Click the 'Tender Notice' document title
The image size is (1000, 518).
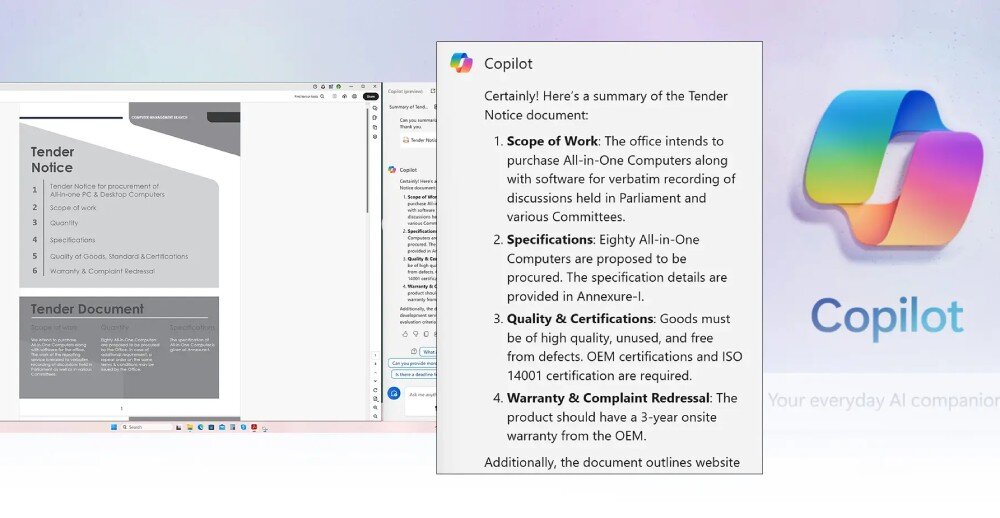pyautogui.click(x=52, y=159)
